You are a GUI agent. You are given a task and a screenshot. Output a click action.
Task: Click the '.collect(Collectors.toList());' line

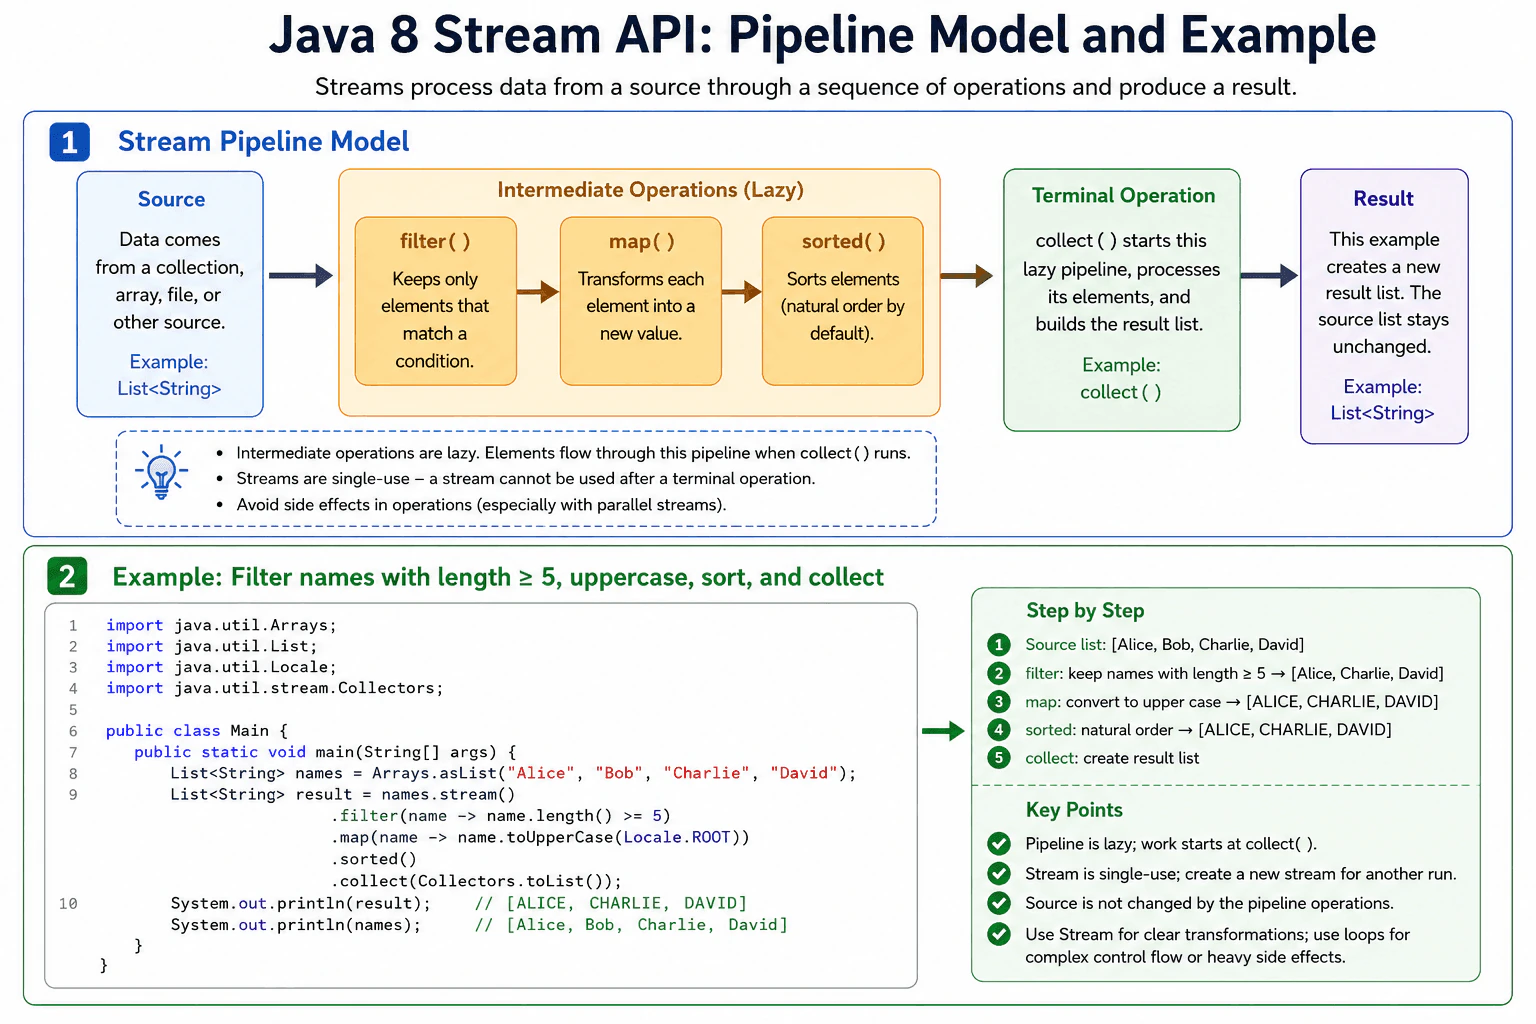476,881
